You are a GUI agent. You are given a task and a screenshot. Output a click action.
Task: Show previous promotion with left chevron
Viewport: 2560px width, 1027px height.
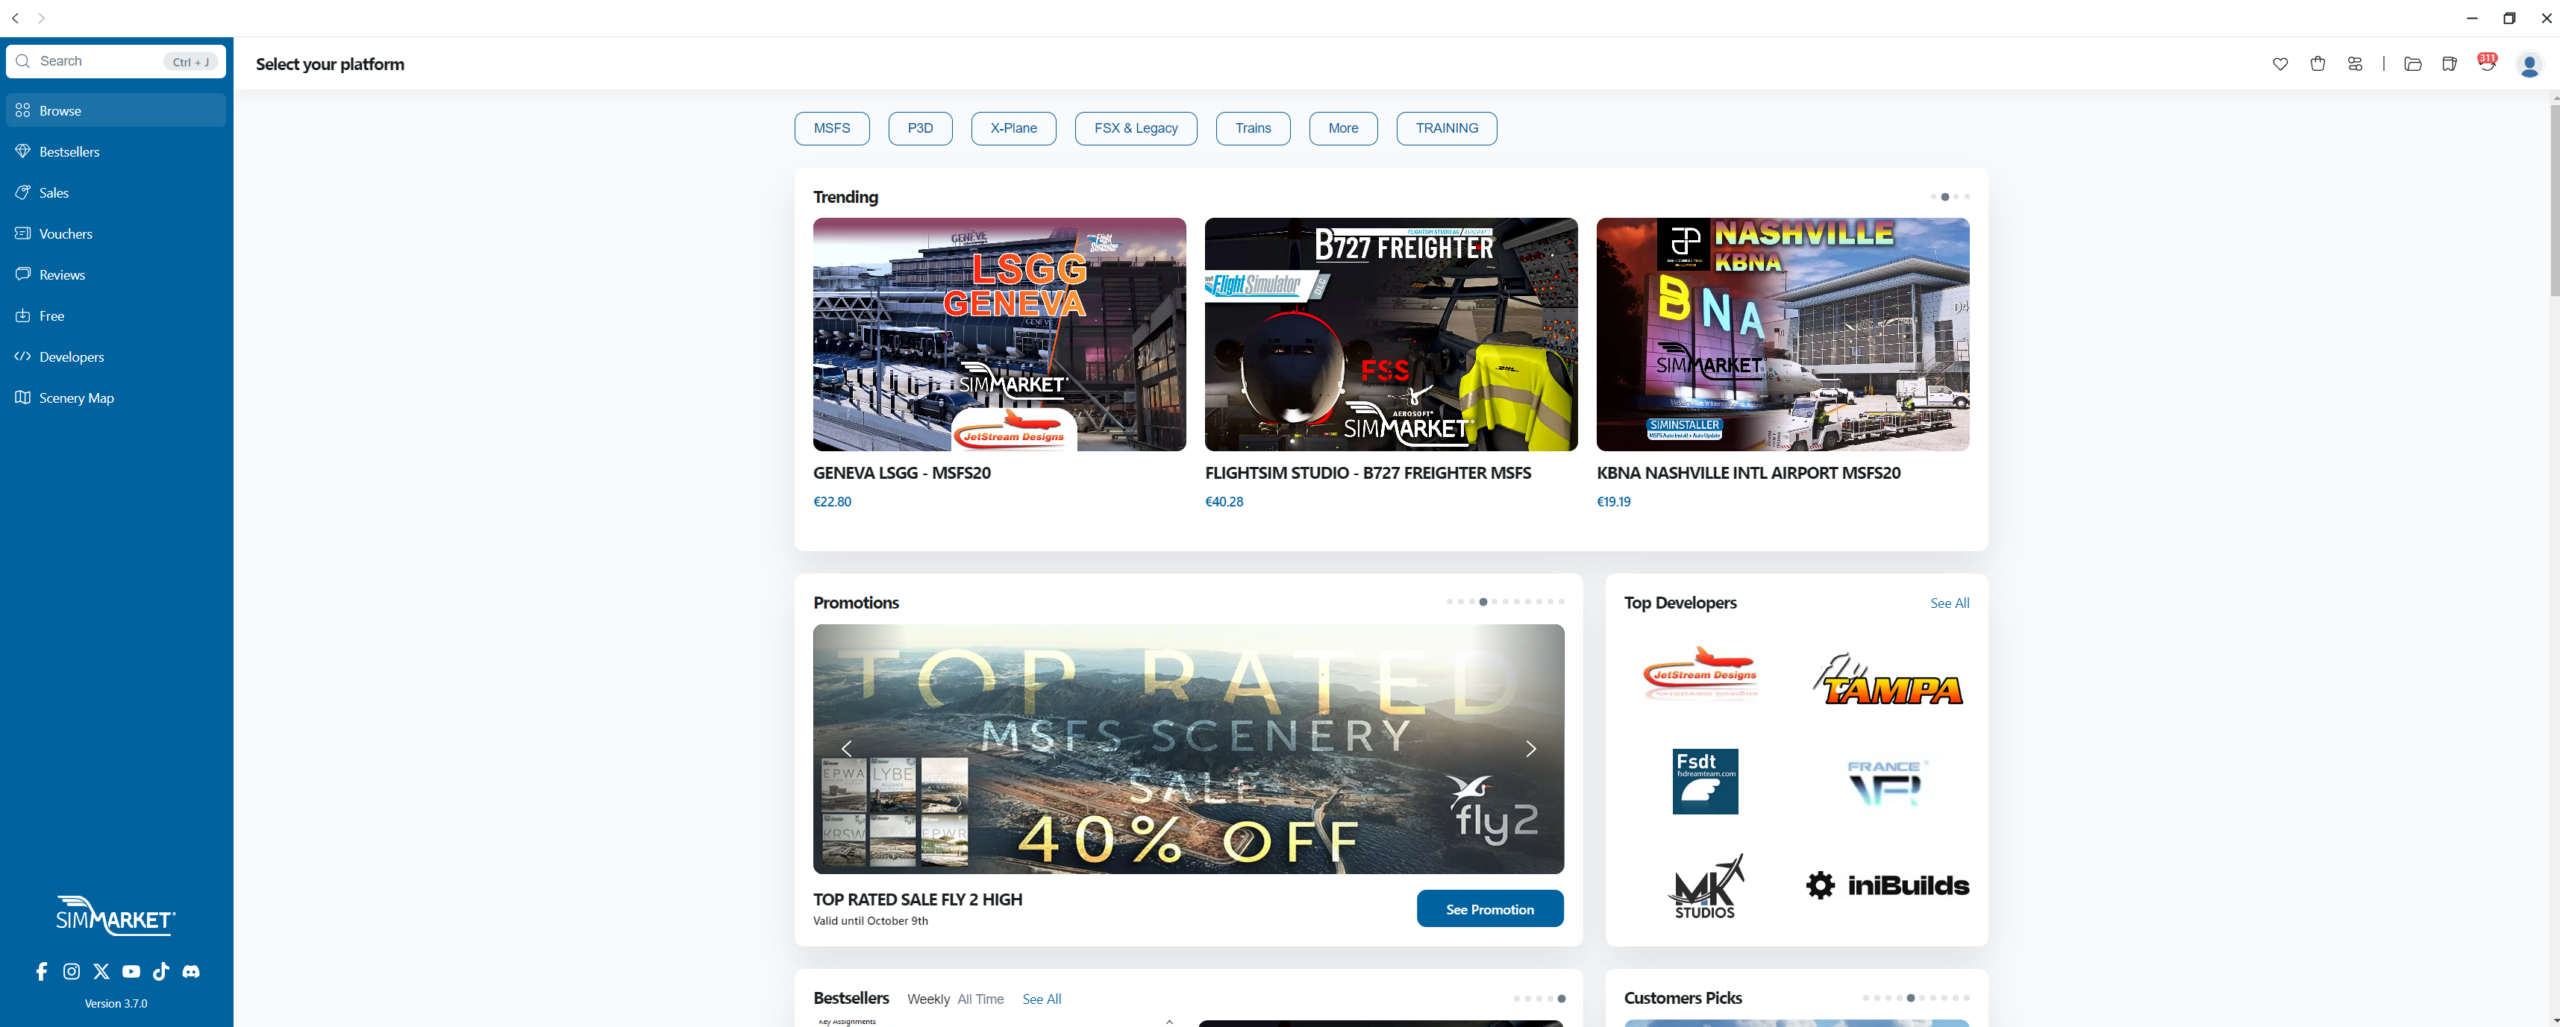pyautogui.click(x=847, y=749)
